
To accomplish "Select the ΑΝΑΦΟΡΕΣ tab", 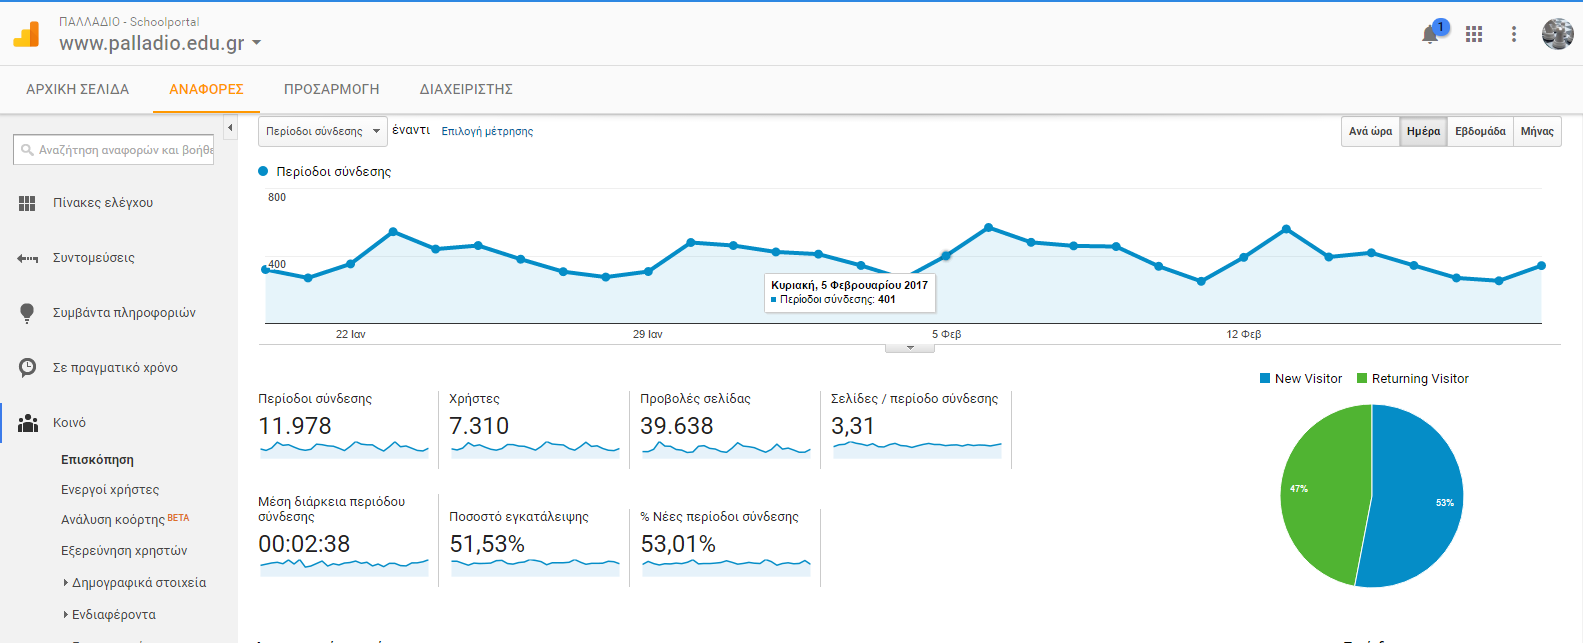I will tap(206, 89).
